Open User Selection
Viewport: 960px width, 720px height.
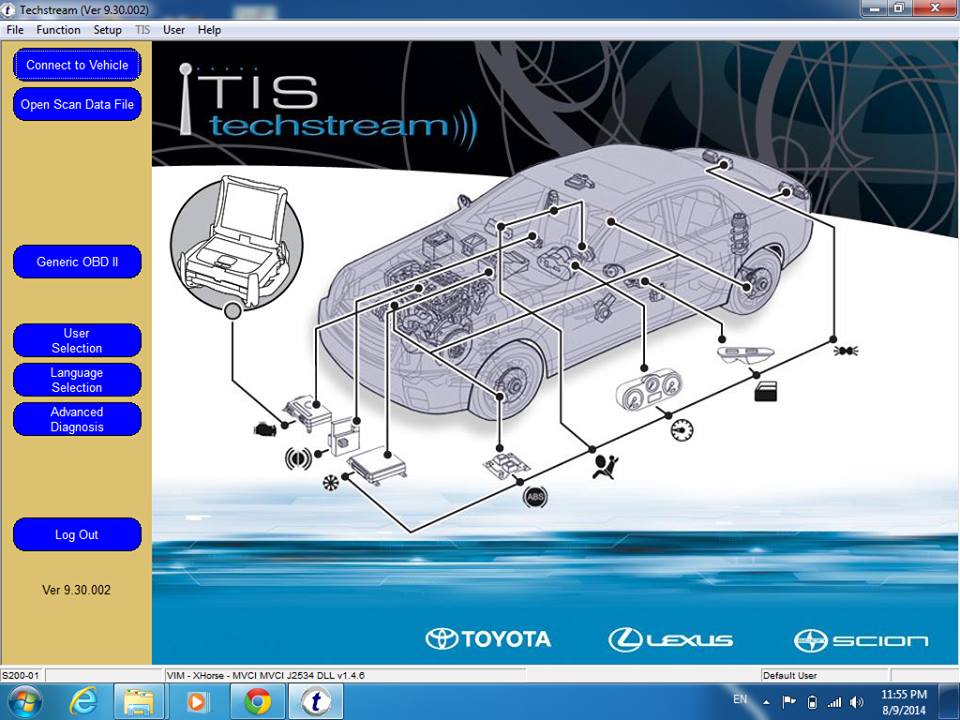pyautogui.click(x=77, y=340)
